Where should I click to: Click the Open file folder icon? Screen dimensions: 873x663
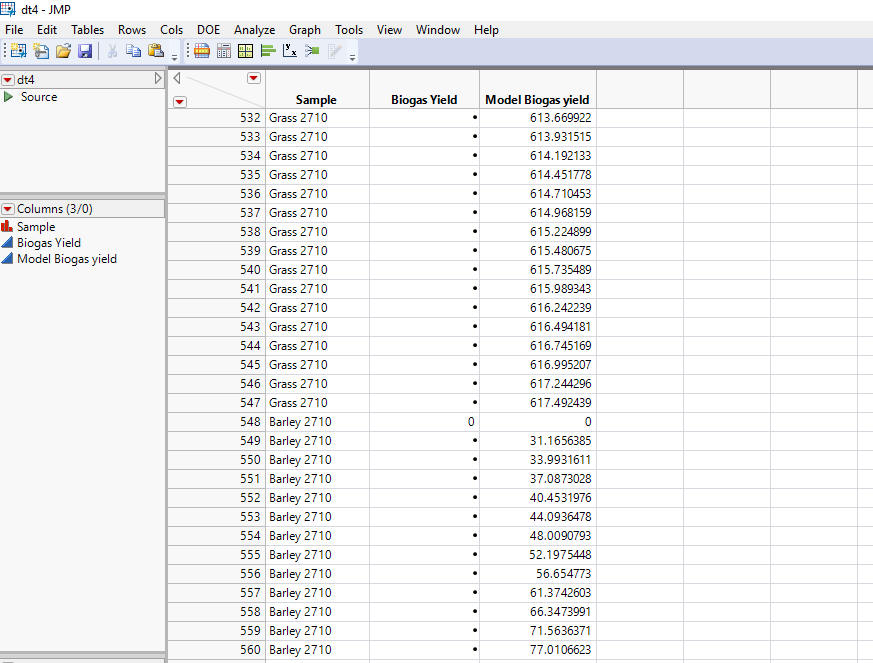pos(63,51)
